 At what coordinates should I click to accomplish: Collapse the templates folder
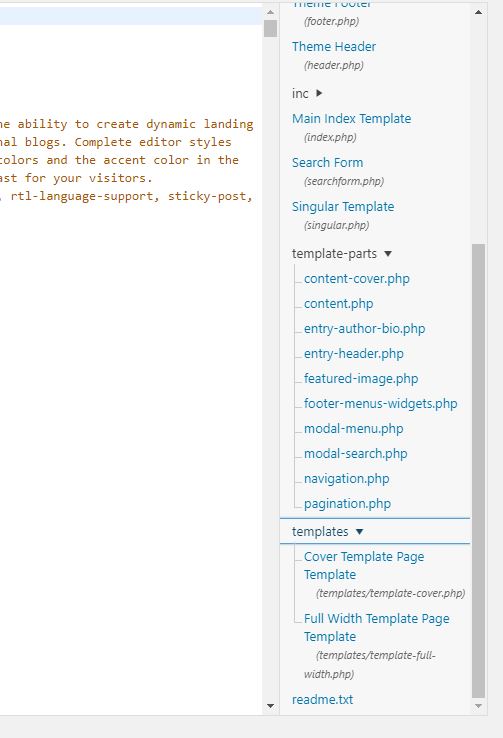pyautogui.click(x=359, y=531)
